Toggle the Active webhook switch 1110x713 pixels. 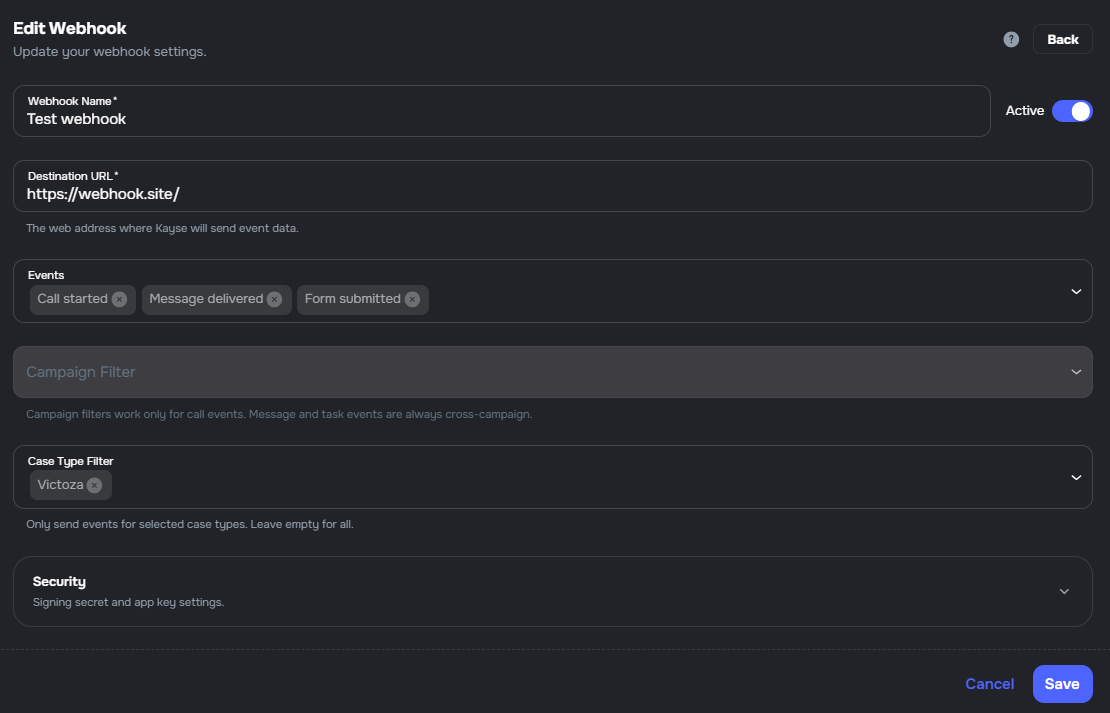pyautogui.click(x=1072, y=111)
